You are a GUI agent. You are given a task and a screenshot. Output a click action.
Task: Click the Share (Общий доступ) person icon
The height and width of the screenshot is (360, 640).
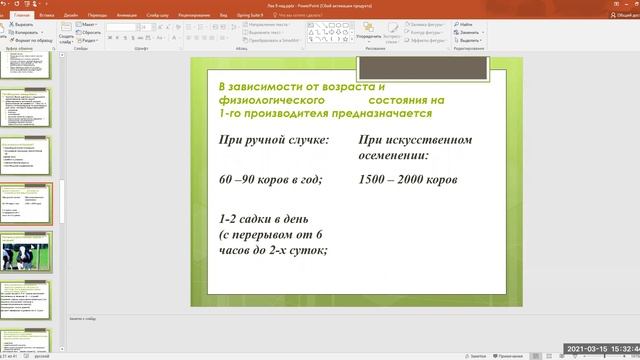click(613, 15)
